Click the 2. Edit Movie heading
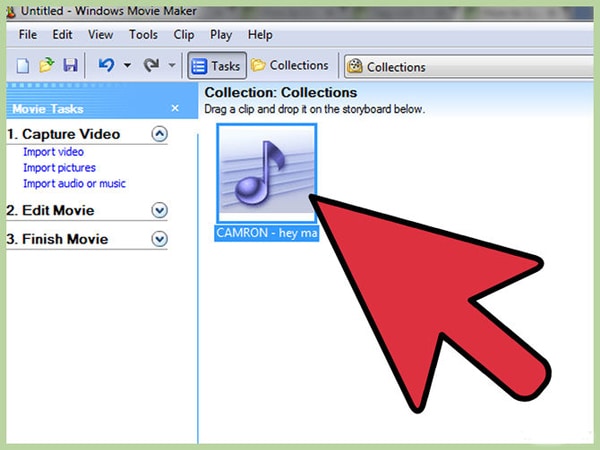Image resolution: width=600 pixels, height=450 pixels. coord(50,210)
